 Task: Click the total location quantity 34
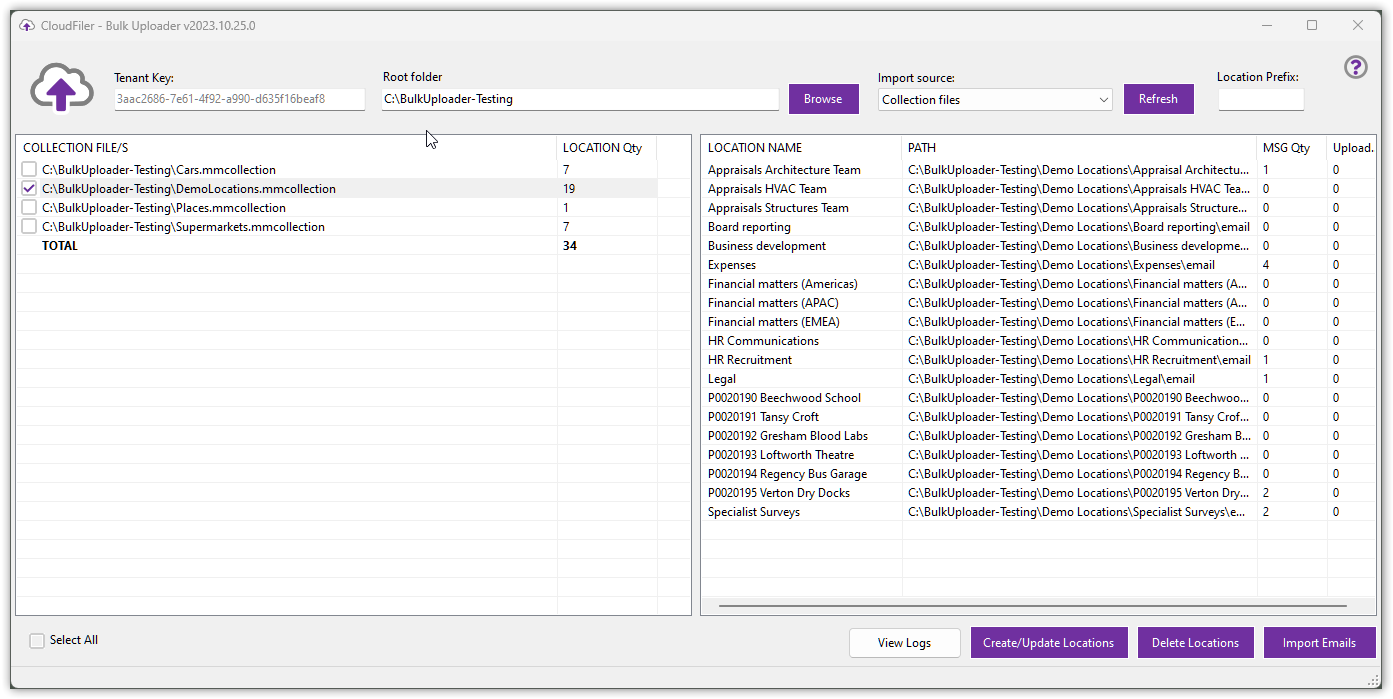pyautogui.click(x=570, y=246)
